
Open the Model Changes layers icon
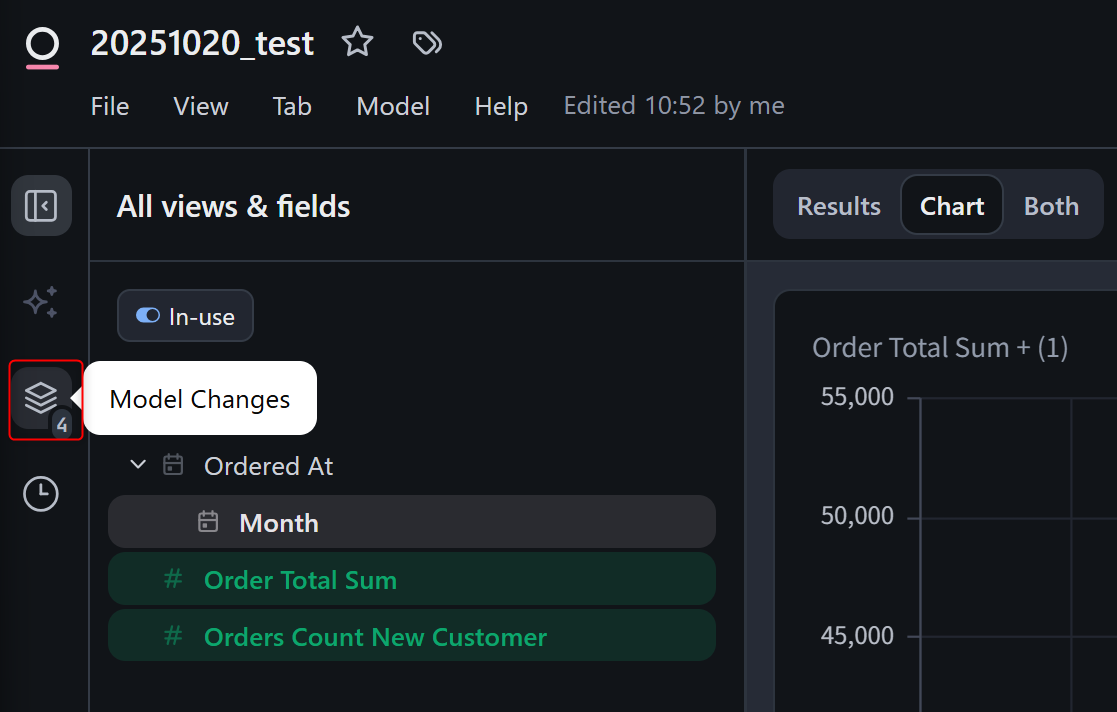(41, 398)
